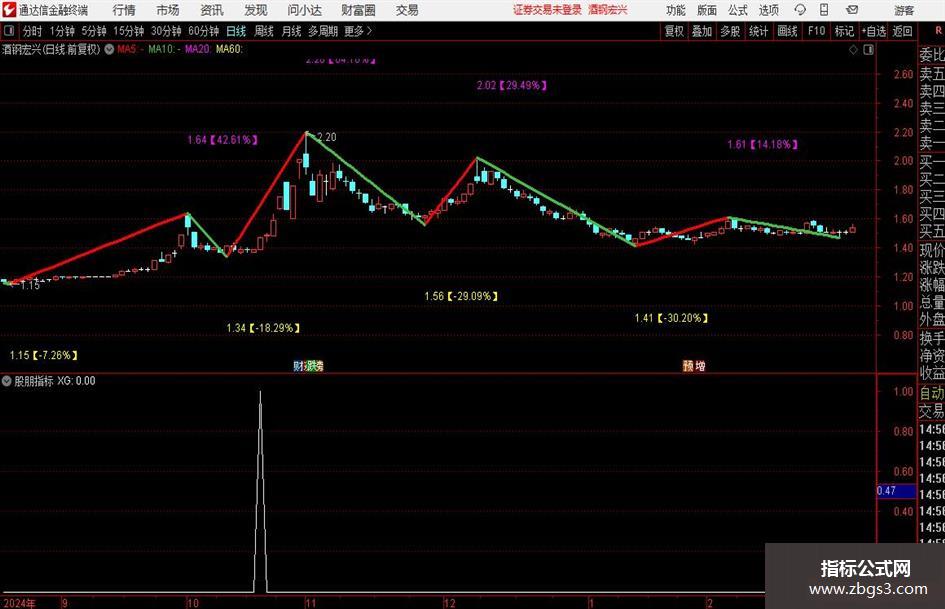
Task: Click the 画线 drawing tools button
Action: [787, 31]
